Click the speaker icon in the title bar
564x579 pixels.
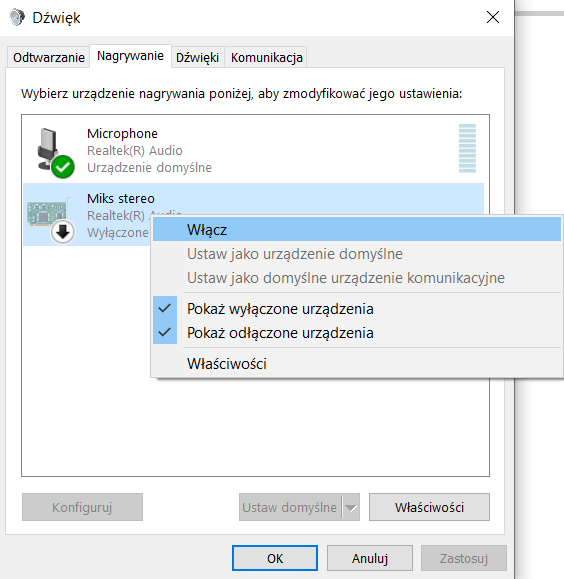point(17,17)
